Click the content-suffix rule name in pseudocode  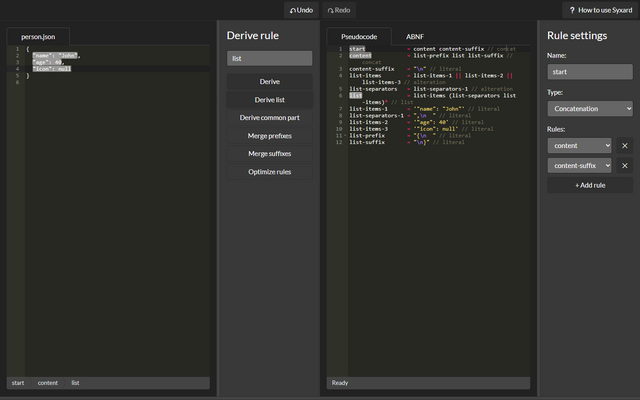pyautogui.click(x=371, y=69)
